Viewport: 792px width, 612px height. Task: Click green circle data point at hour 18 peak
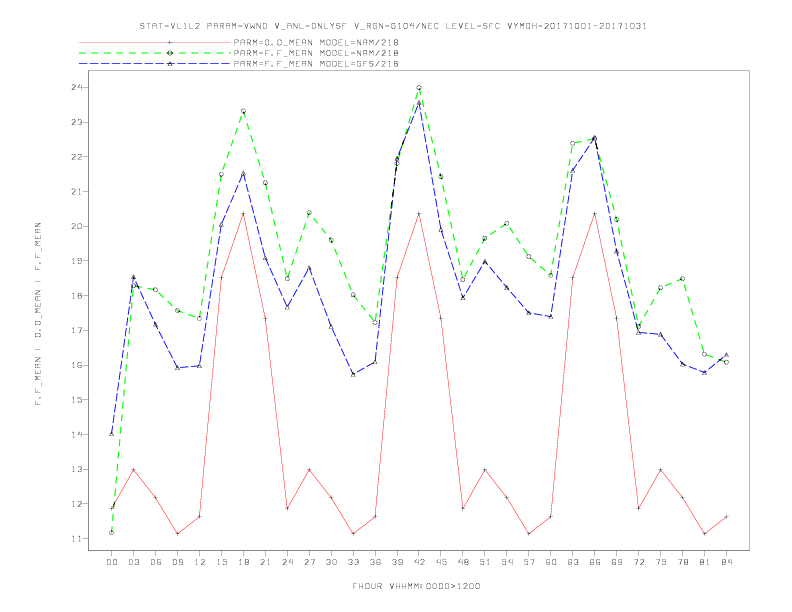[243, 111]
